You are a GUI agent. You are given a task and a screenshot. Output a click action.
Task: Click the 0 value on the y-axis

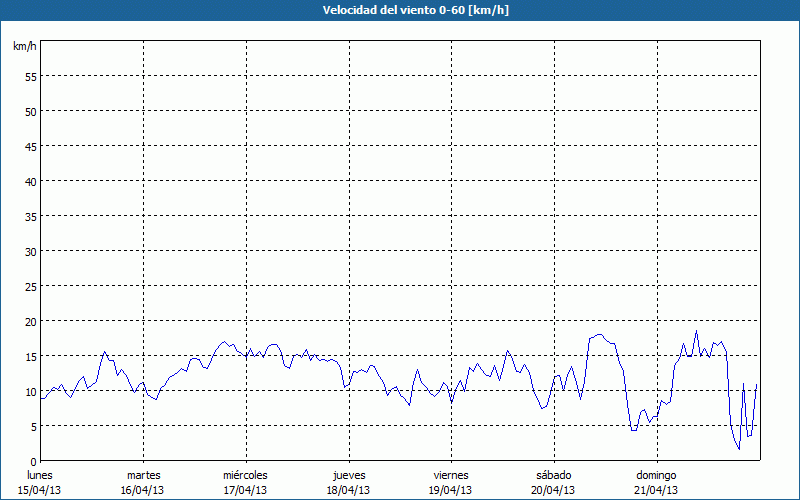33,461
